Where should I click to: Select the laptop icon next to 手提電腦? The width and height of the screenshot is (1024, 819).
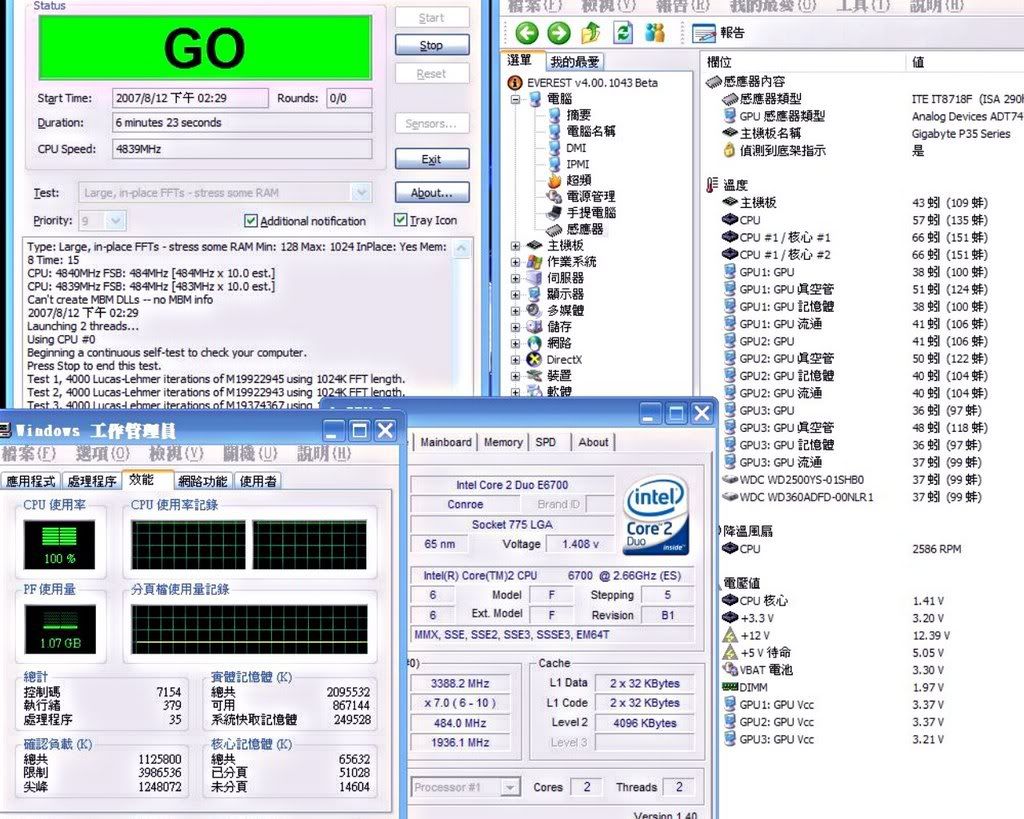pos(554,212)
